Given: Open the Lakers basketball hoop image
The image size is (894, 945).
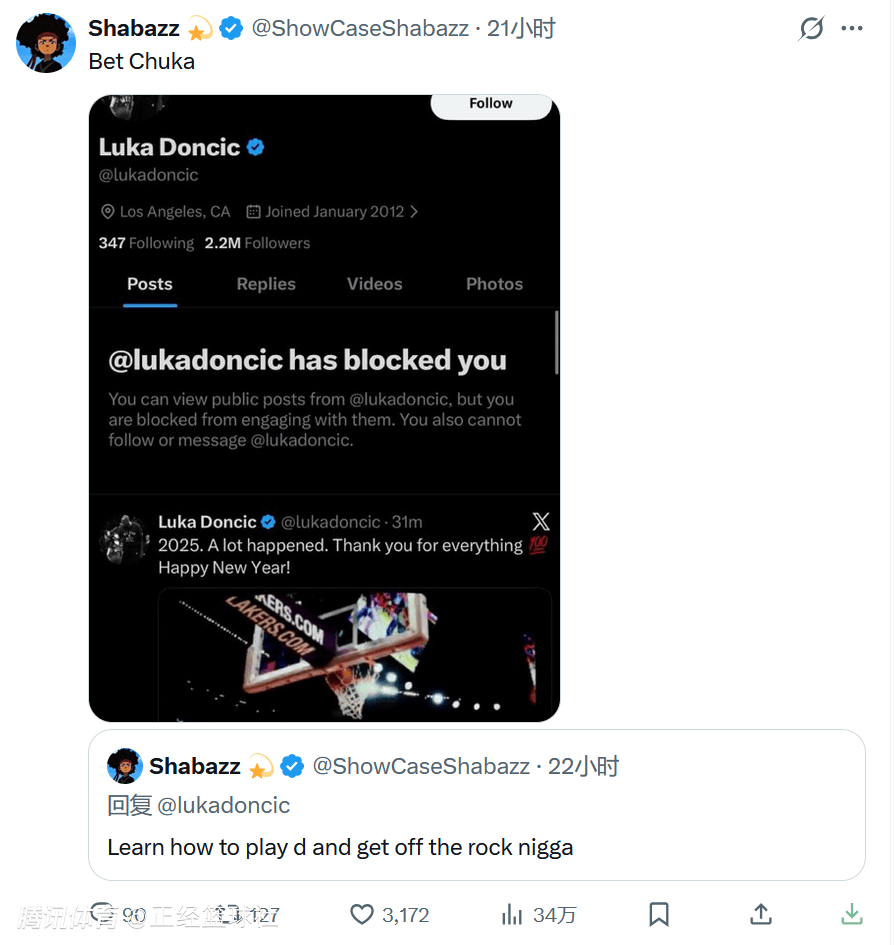Looking at the screenshot, I should [354, 652].
